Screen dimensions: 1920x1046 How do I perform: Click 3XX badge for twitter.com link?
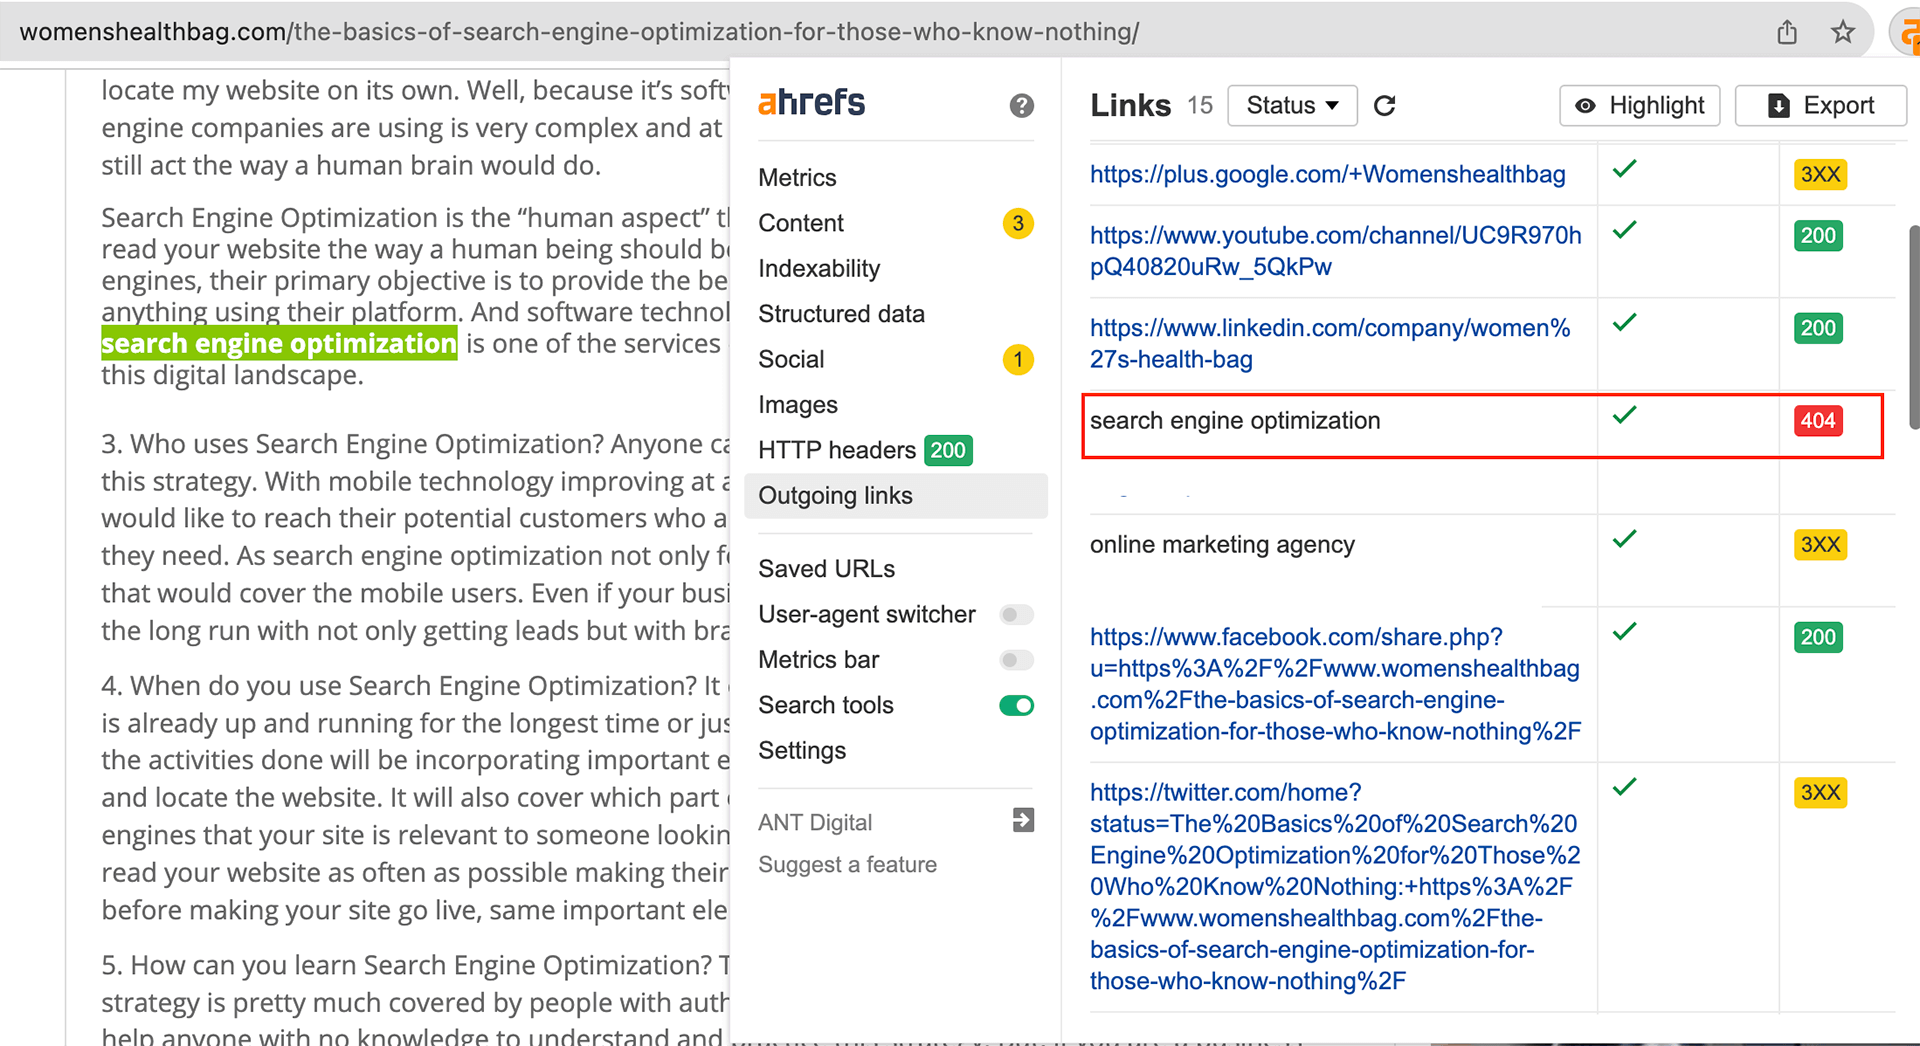click(1820, 793)
